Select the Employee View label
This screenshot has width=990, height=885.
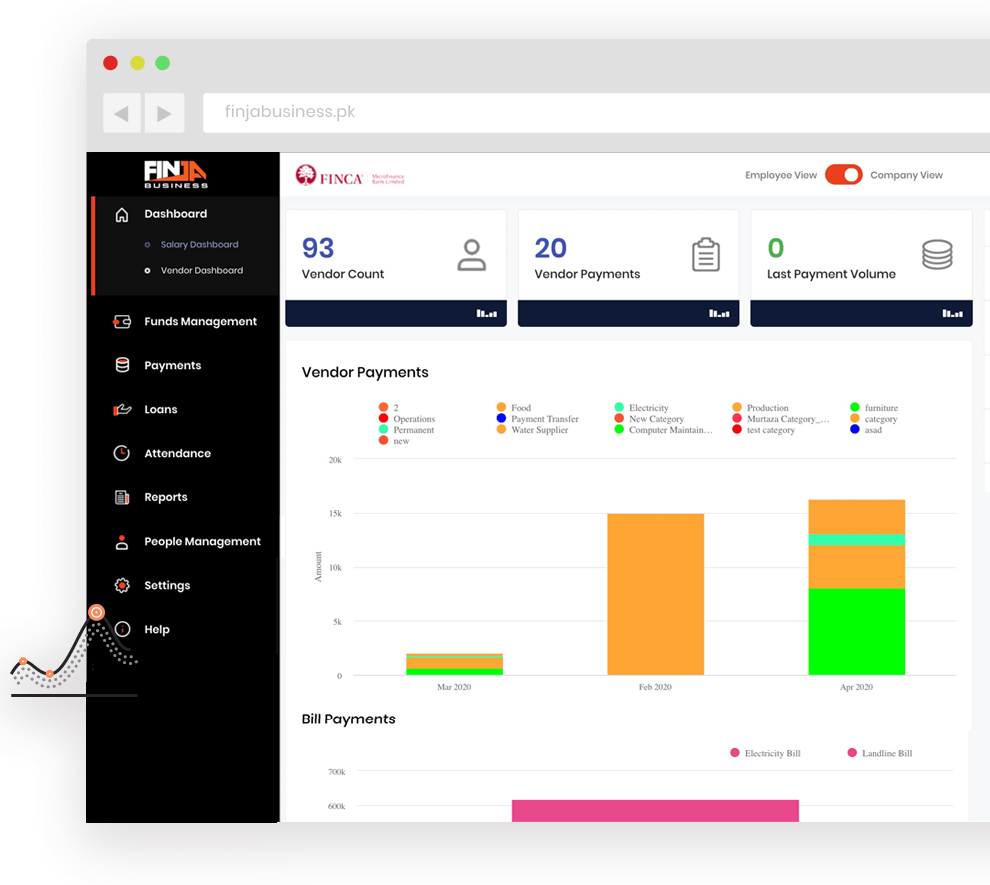[x=781, y=175]
